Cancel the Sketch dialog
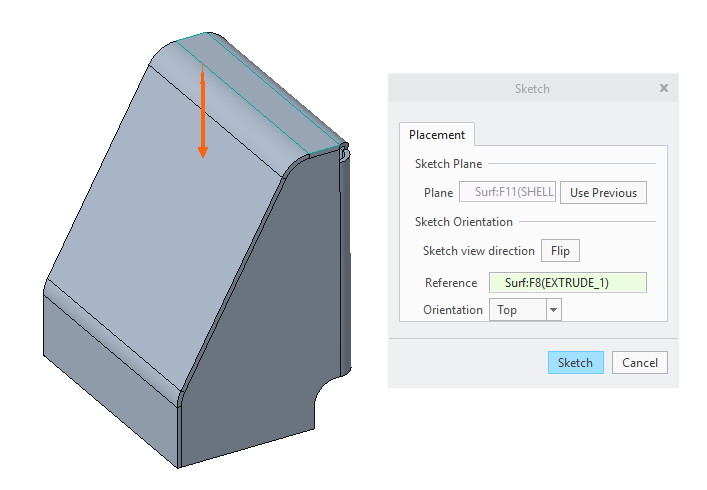The width and height of the screenshot is (707, 490). coord(639,362)
